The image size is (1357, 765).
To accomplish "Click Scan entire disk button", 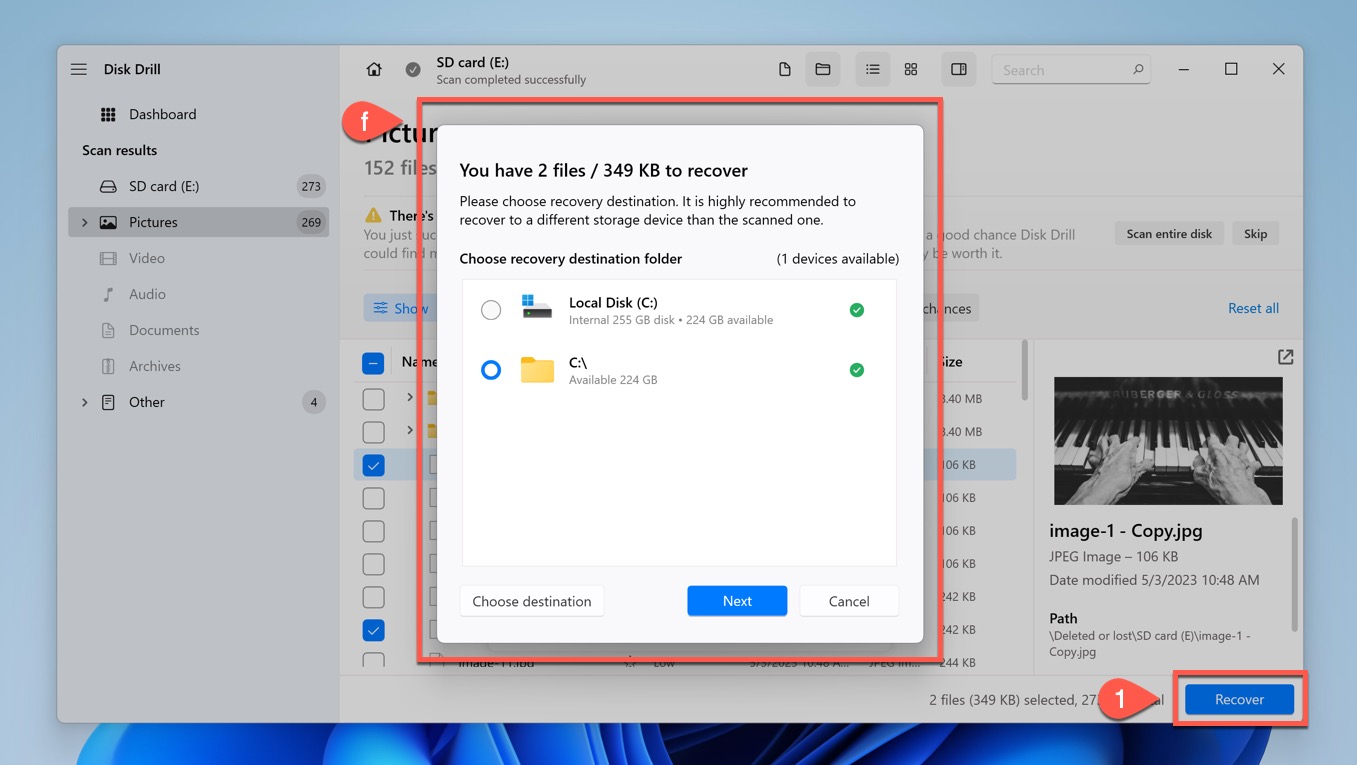I will coord(1169,234).
